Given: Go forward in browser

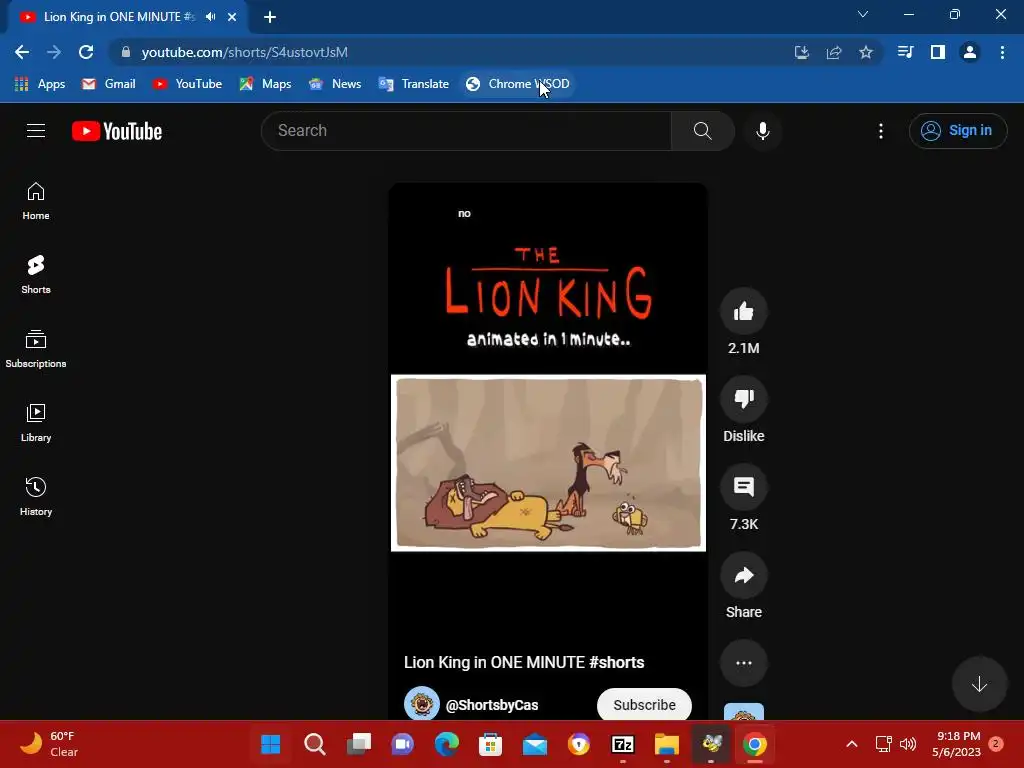Looking at the screenshot, I should (x=54, y=52).
